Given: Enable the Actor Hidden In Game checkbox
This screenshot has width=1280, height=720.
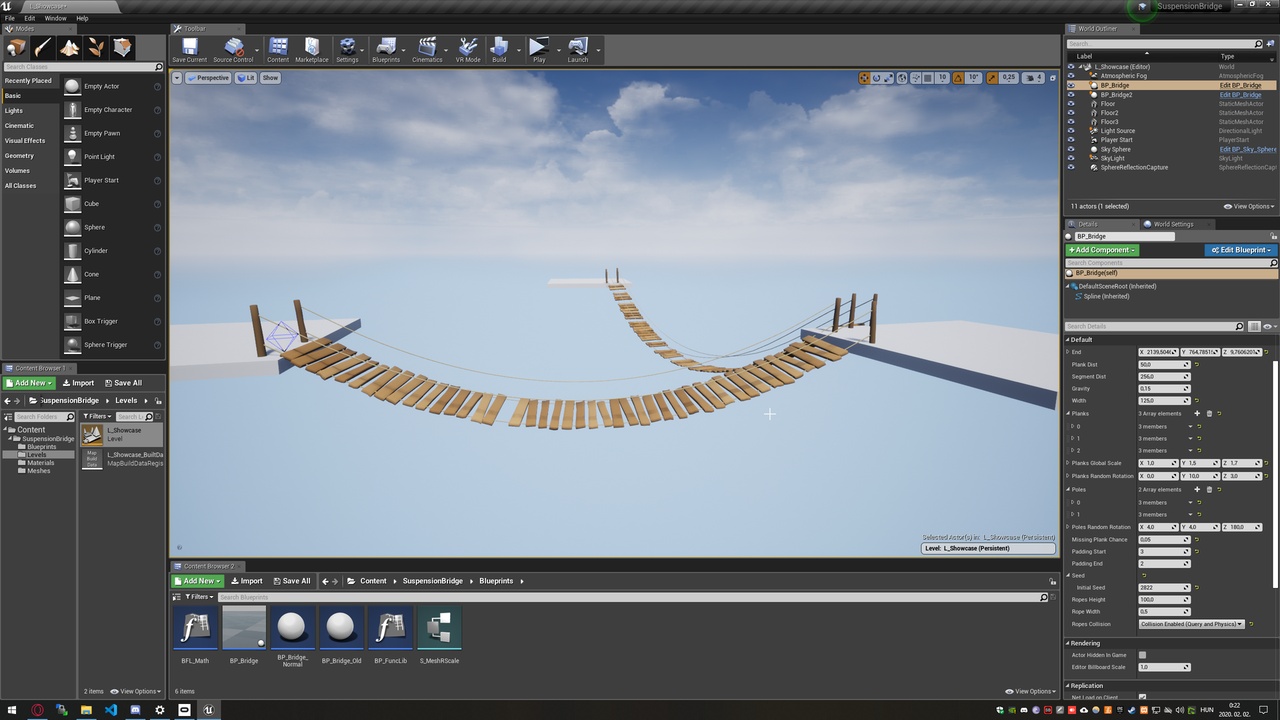Looking at the screenshot, I should (1142, 655).
